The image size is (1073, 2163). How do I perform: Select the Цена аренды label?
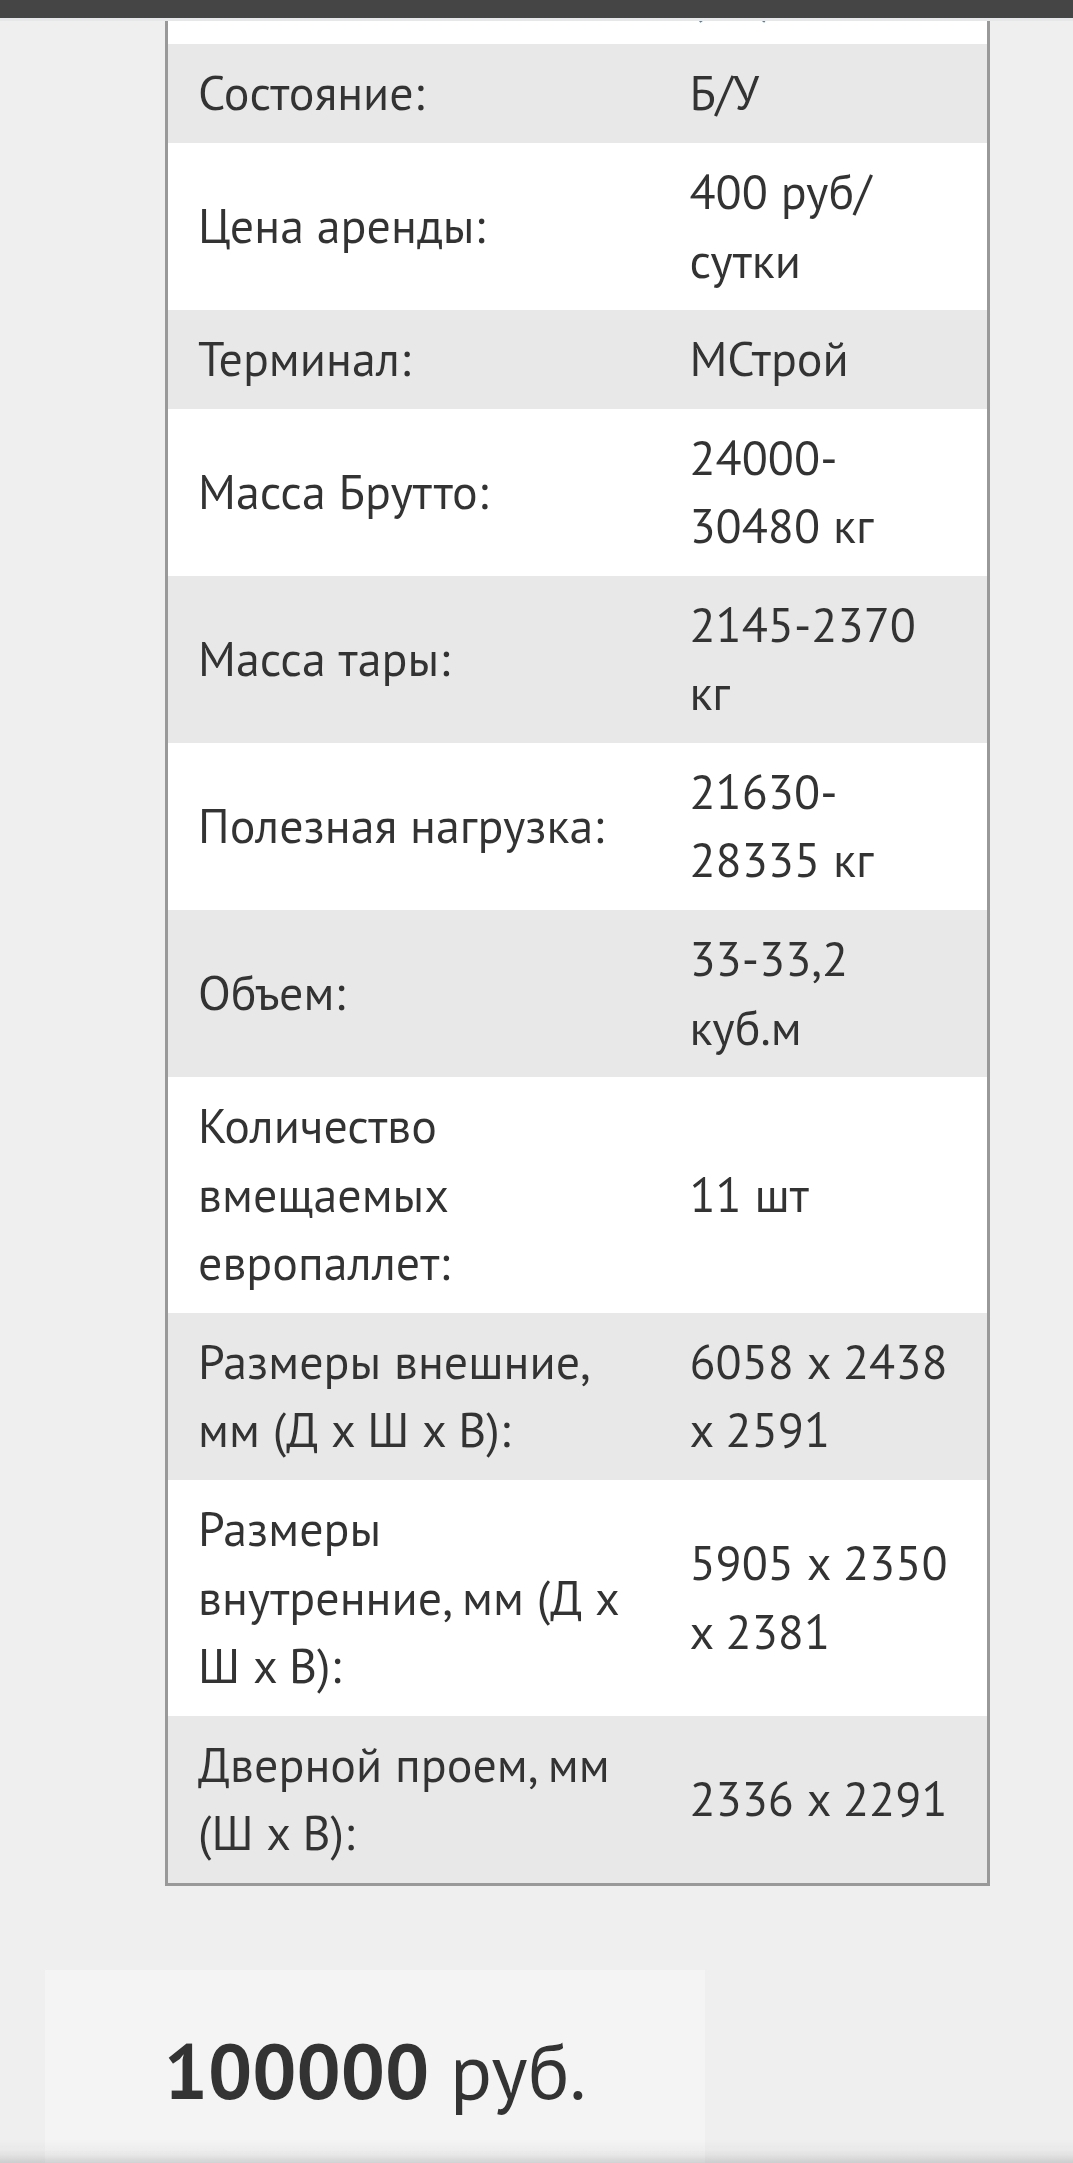343,228
